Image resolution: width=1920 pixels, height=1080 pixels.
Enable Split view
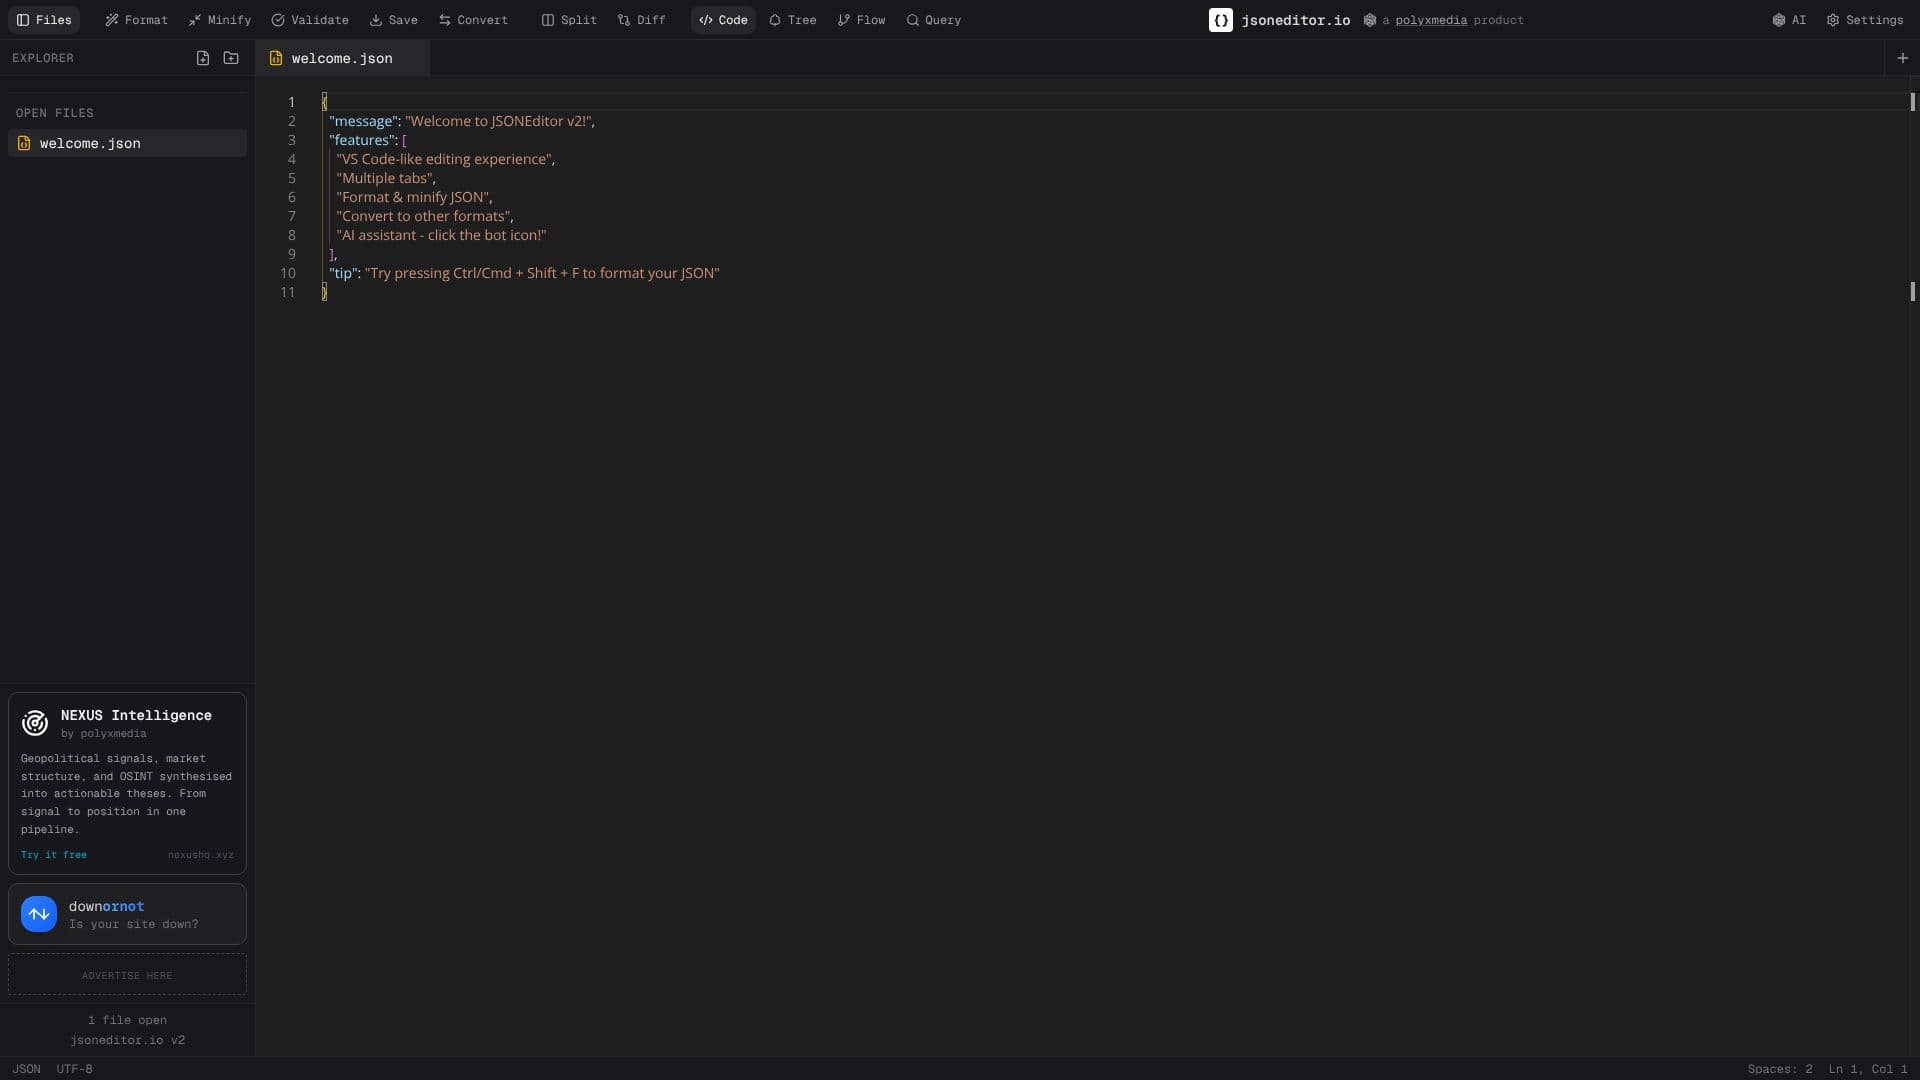pyautogui.click(x=569, y=20)
